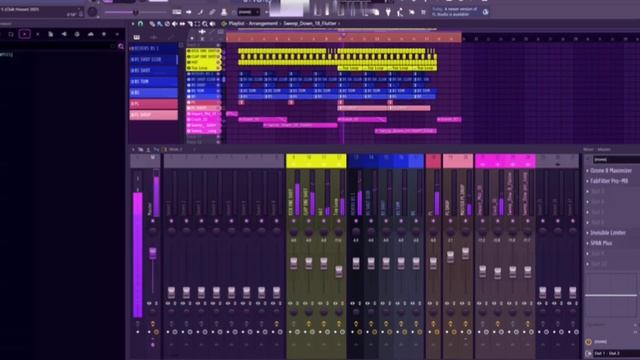Open the playlist options arrow menu
The height and width of the screenshot is (360, 640).
pyautogui.click(x=133, y=24)
